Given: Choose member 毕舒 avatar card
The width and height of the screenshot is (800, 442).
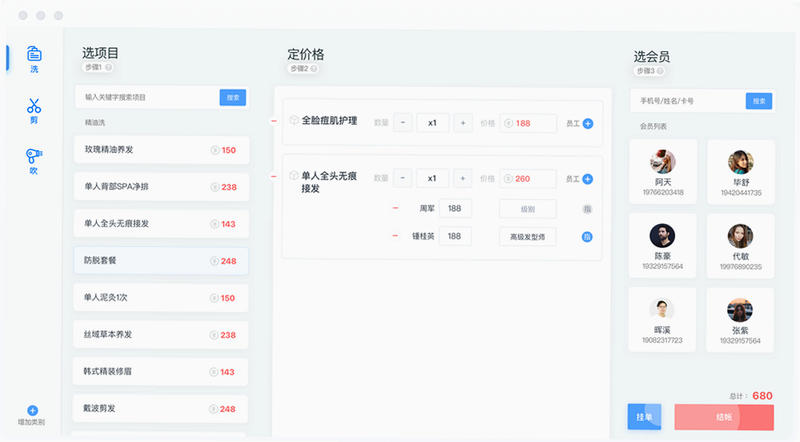Looking at the screenshot, I should point(741,173).
